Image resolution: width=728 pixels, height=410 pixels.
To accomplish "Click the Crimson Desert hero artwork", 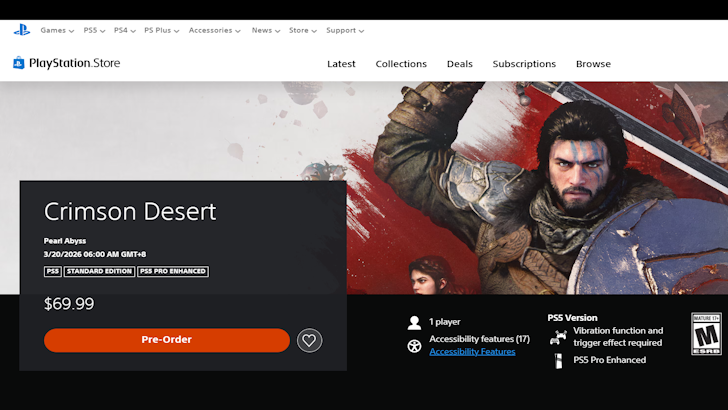I will click(x=537, y=188).
